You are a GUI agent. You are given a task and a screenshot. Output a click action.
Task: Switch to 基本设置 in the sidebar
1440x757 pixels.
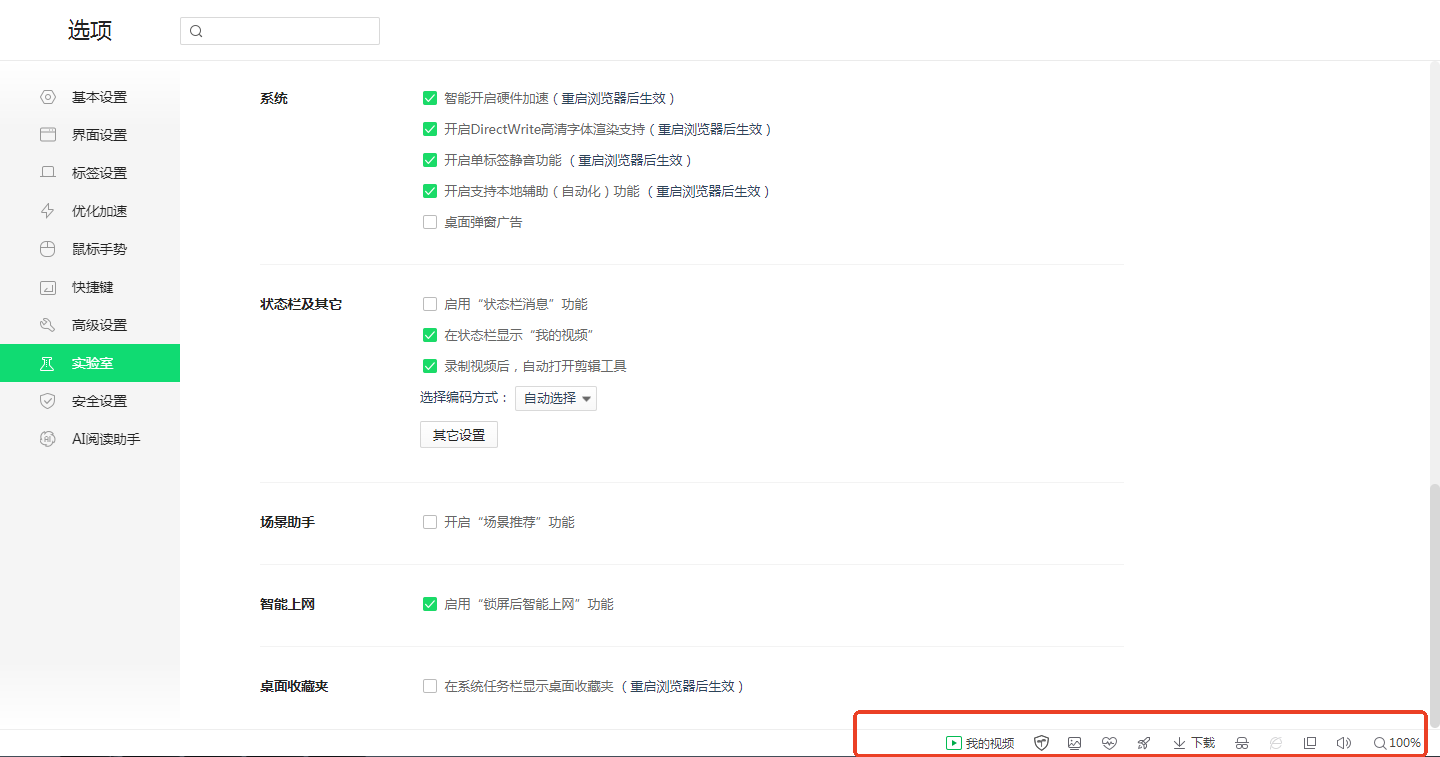99,97
